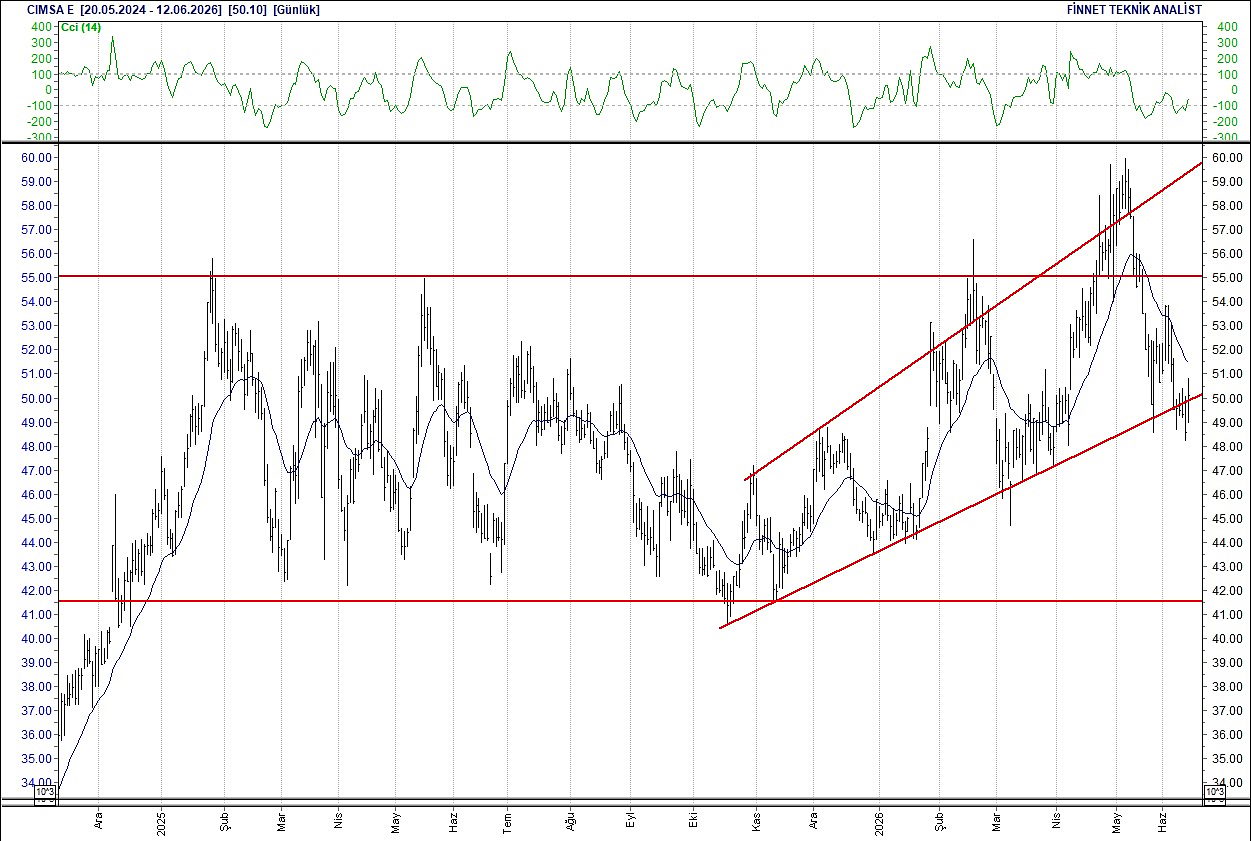This screenshot has width=1251, height=841.
Task: Click 34.00 on the left price axis
Action: pyautogui.click(x=38, y=782)
